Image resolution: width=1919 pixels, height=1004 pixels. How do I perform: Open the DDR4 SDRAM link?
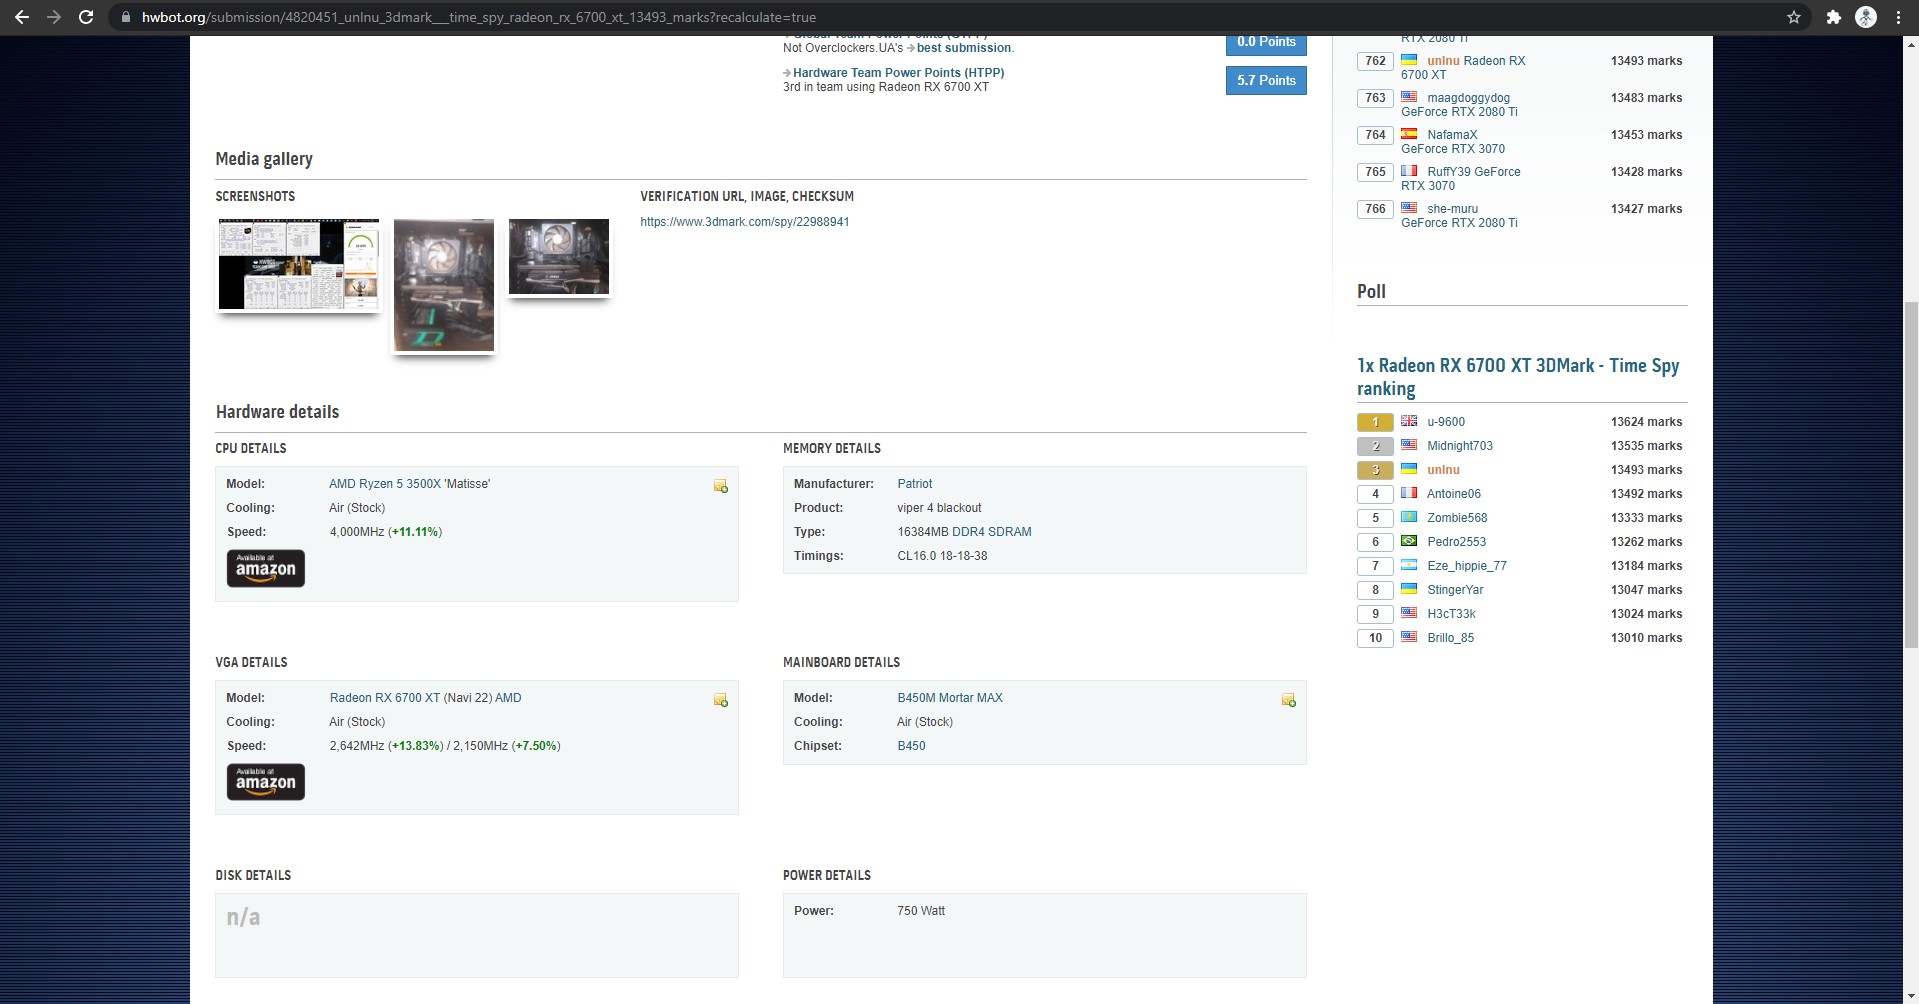992,532
